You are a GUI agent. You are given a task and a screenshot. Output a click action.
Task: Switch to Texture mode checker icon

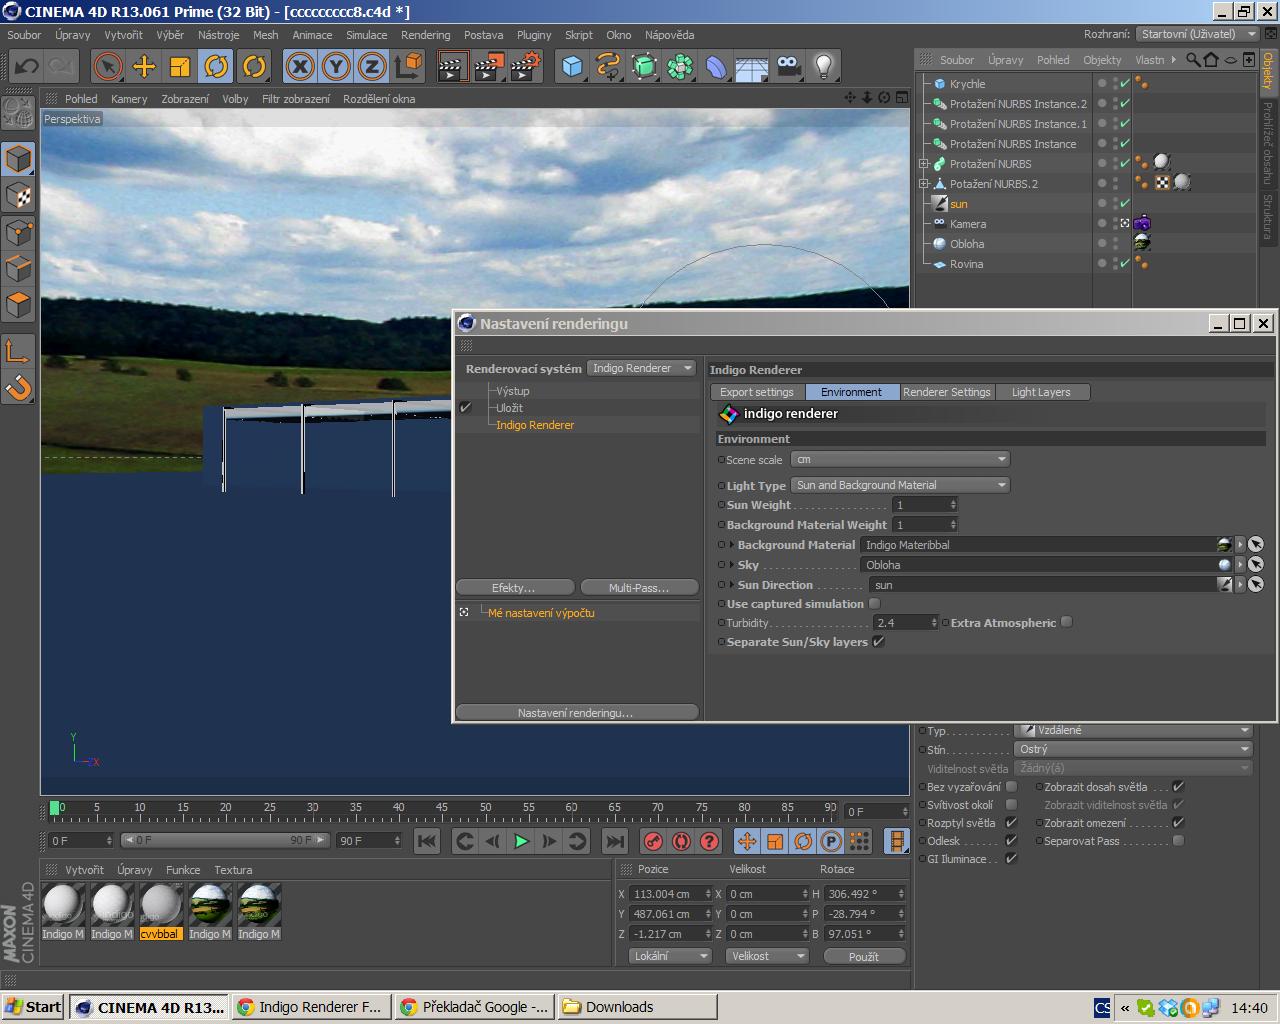click(19, 196)
